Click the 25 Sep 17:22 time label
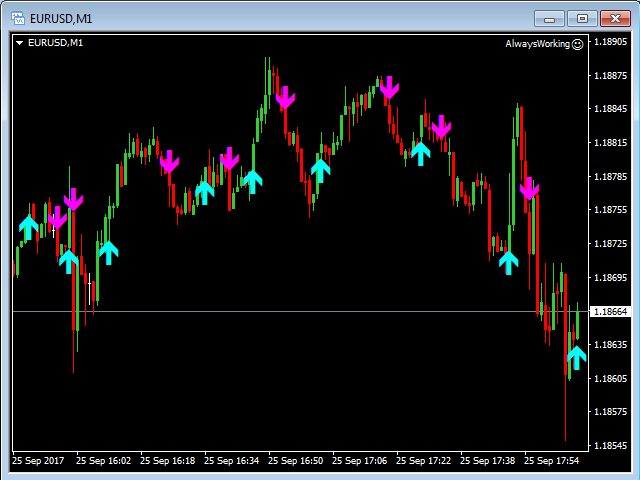The width and height of the screenshot is (640, 480). click(x=423, y=461)
